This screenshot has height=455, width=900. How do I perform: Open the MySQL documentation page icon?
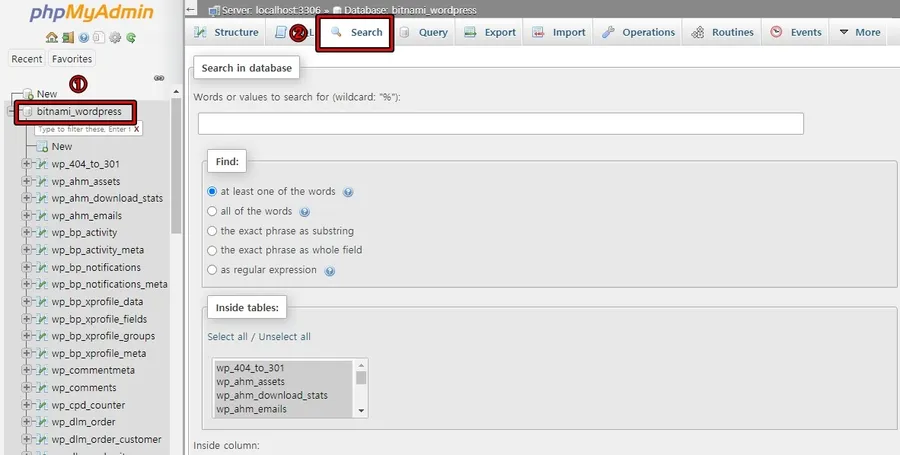click(x=99, y=38)
